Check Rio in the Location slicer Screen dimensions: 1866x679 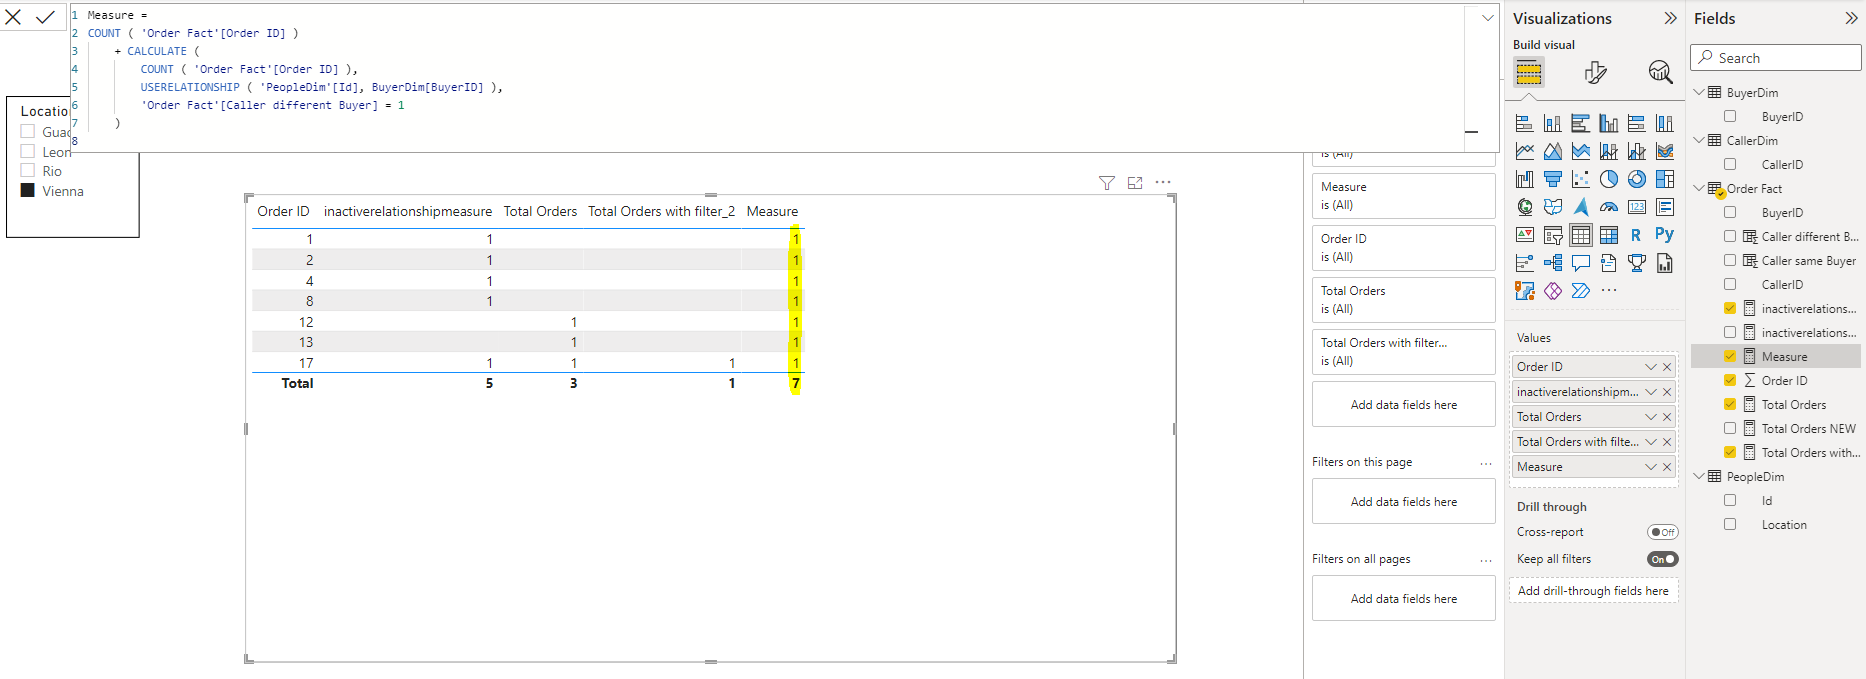tap(28, 171)
